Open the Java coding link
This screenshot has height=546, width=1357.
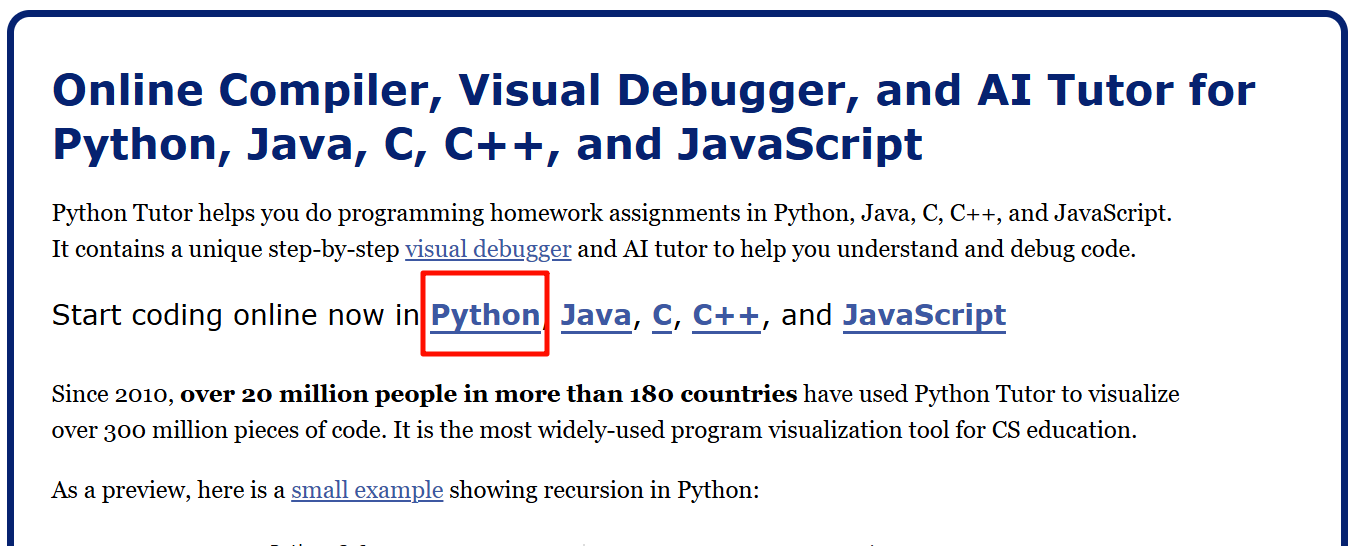pyautogui.click(x=596, y=316)
